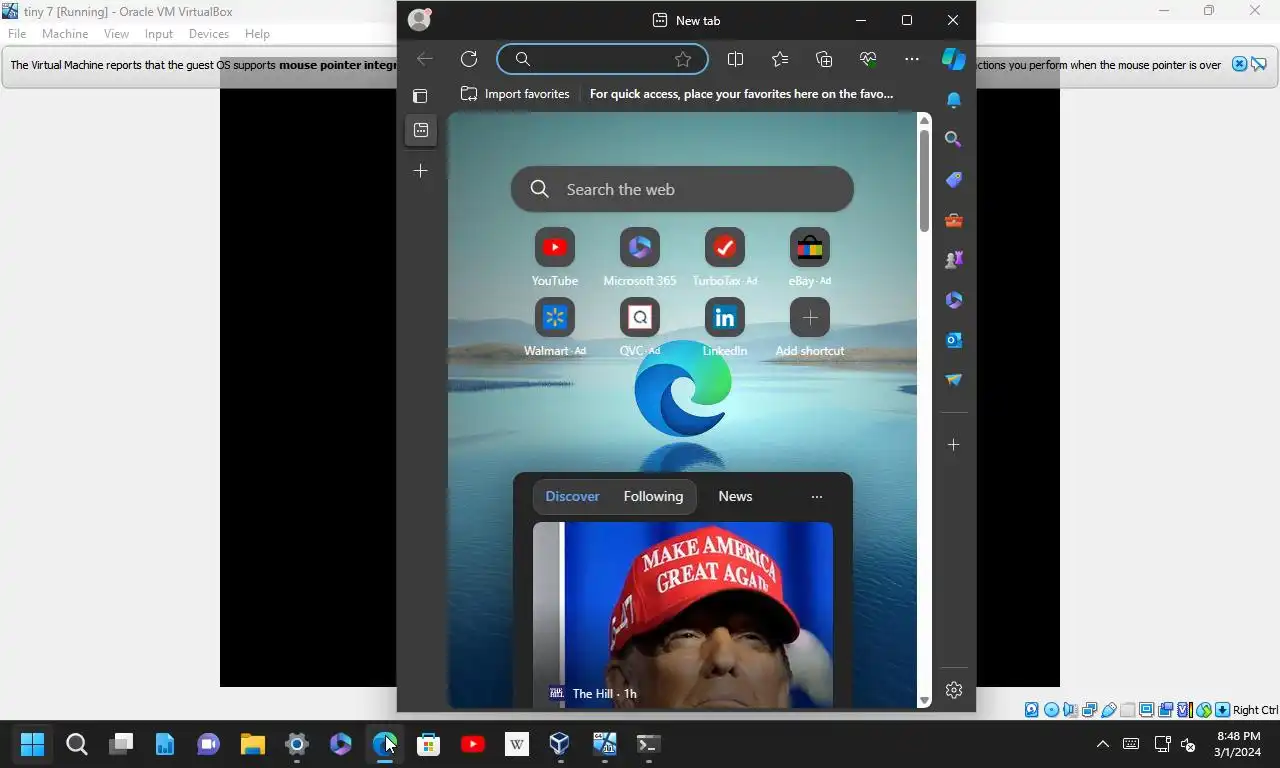Switch to the Discover feed tab
This screenshot has width=1280, height=768.
(572, 496)
